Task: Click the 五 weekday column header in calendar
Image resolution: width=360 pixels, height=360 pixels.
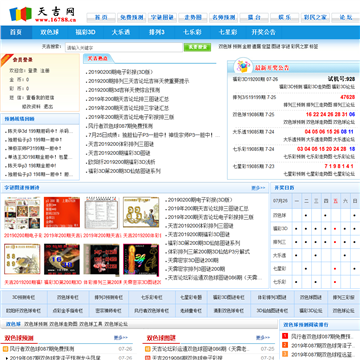Action: point(335,201)
